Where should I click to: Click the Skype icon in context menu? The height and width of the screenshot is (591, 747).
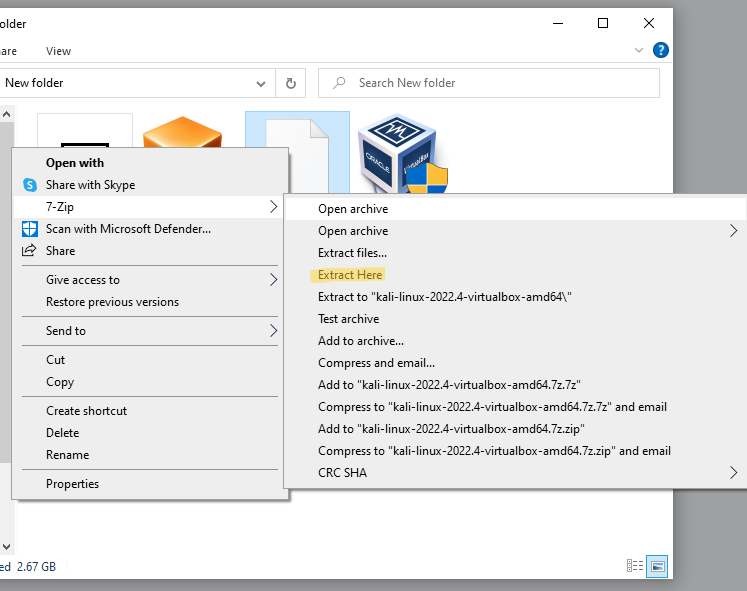(x=30, y=185)
